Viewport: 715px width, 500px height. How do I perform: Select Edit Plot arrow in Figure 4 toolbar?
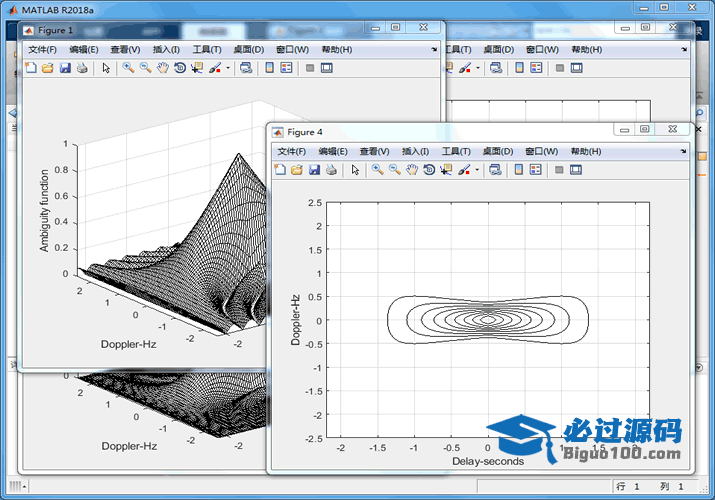[x=355, y=170]
